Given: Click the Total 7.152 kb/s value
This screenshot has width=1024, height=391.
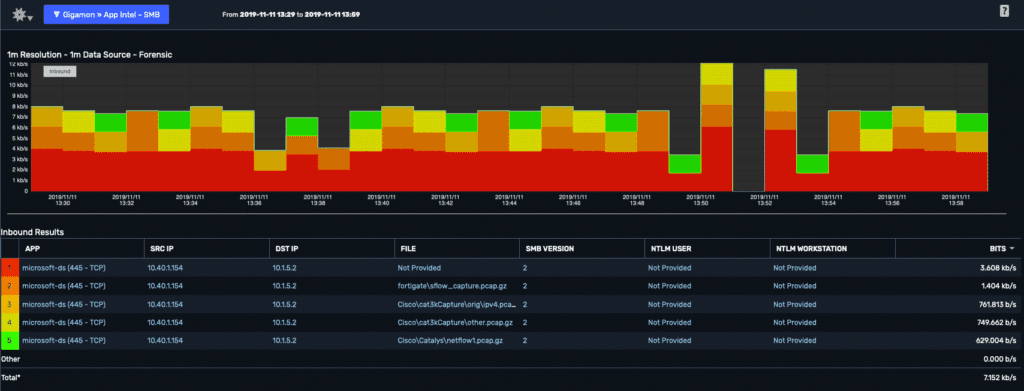Looking at the screenshot, I should pyautogui.click(x=999, y=377).
